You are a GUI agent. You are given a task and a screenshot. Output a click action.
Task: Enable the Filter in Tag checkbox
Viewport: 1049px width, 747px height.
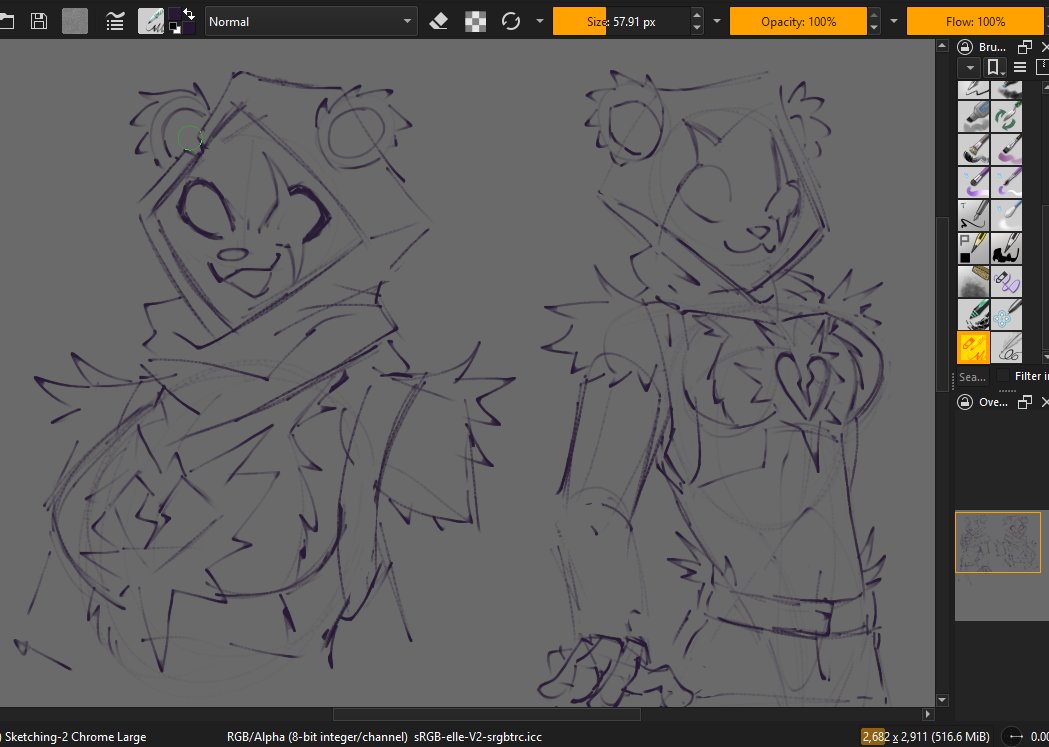tap(1003, 376)
